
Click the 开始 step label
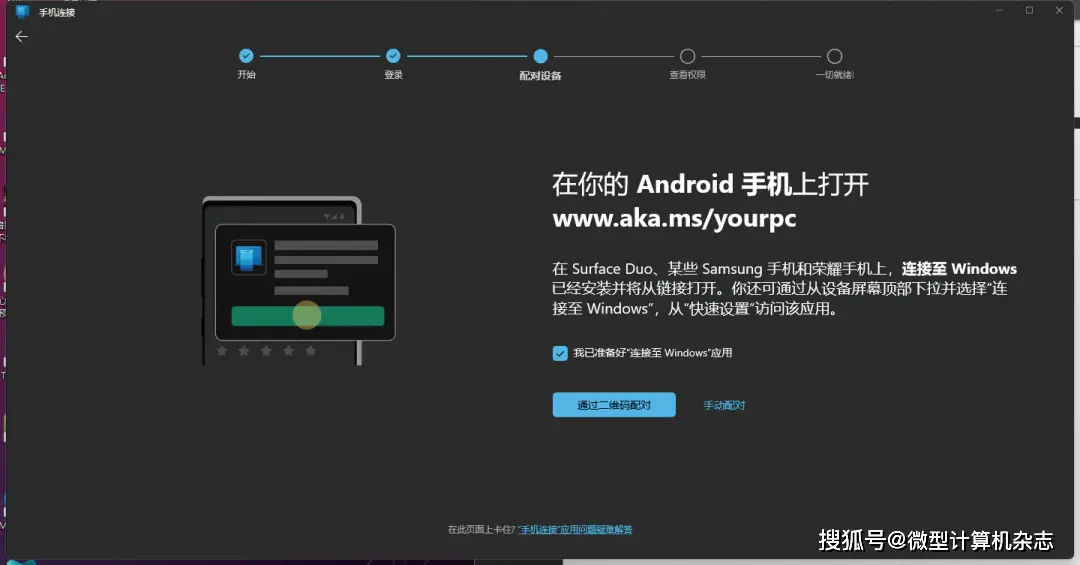pyautogui.click(x=247, y=74)
